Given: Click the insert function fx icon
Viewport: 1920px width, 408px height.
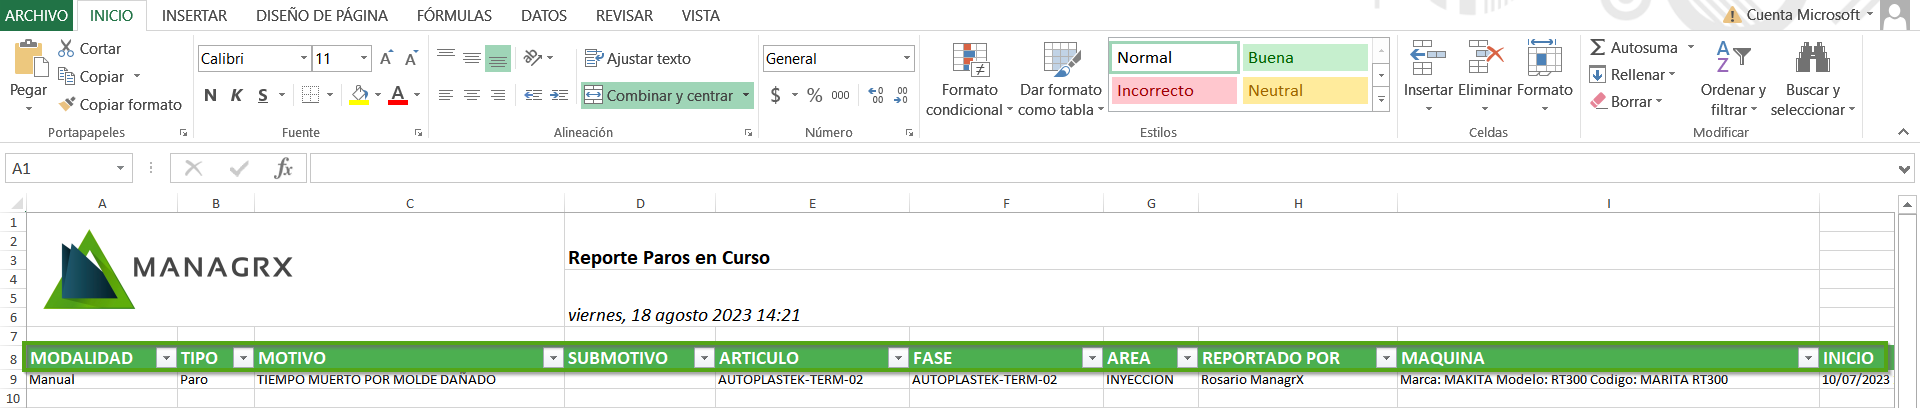Looking at the screenshot, I should point(283,168).
